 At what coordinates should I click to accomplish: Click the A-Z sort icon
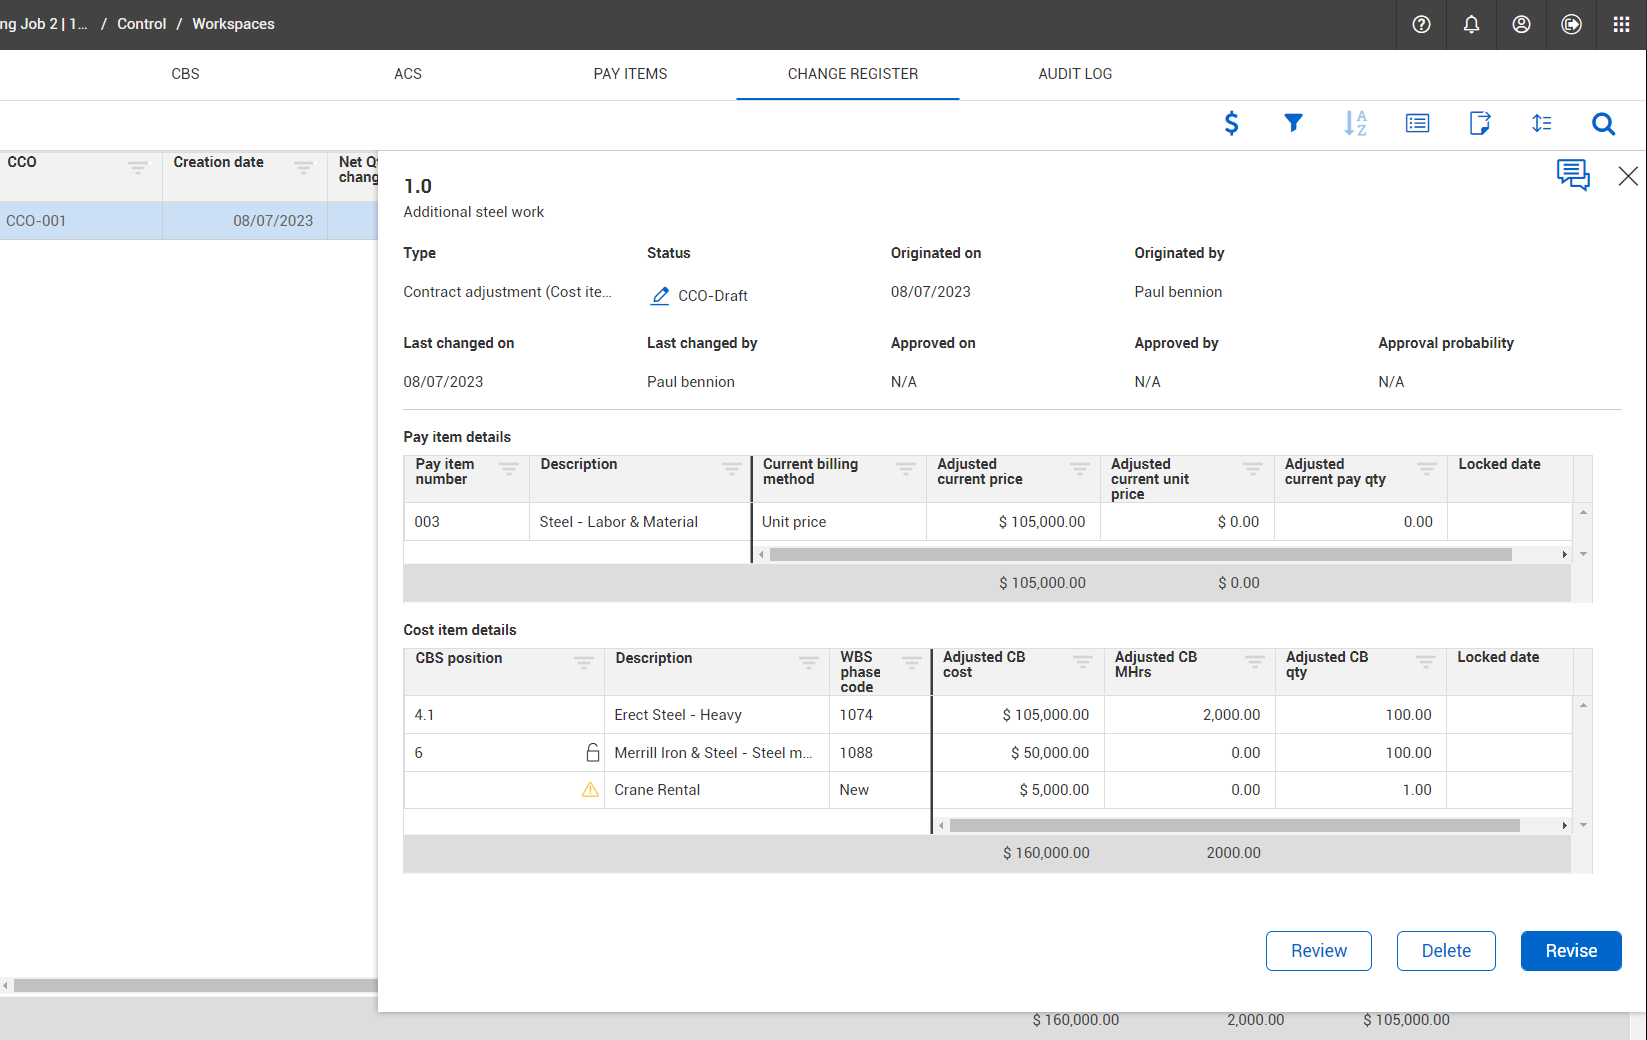[1355, 123]
